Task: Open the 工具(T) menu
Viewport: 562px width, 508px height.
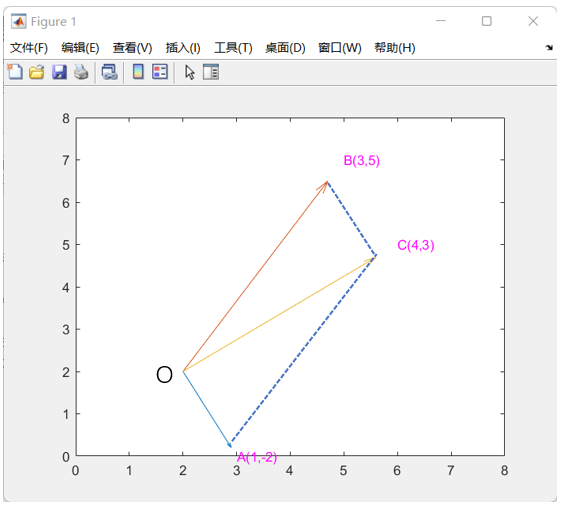Action: (233, 48)
